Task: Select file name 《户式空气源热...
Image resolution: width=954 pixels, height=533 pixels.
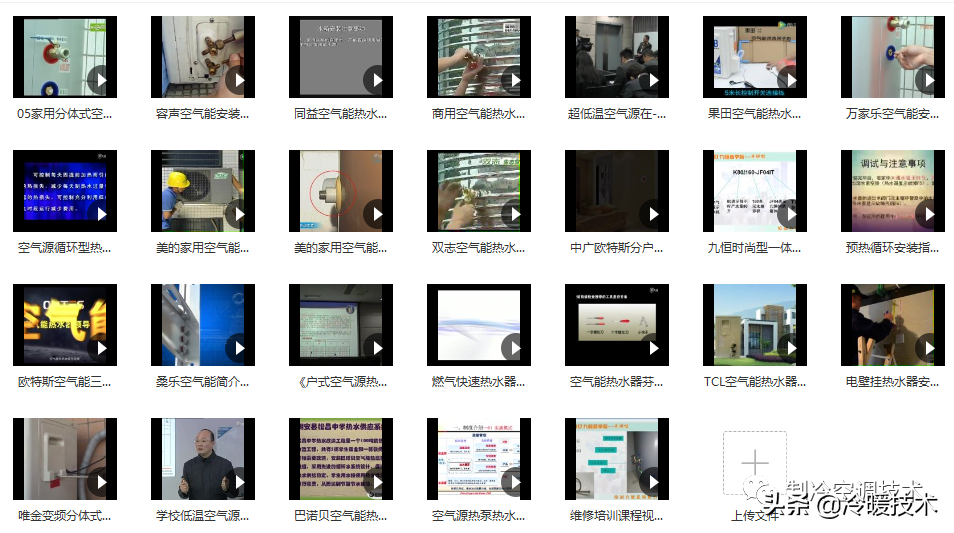Action: pyautogui.click(x=343, y=381)
